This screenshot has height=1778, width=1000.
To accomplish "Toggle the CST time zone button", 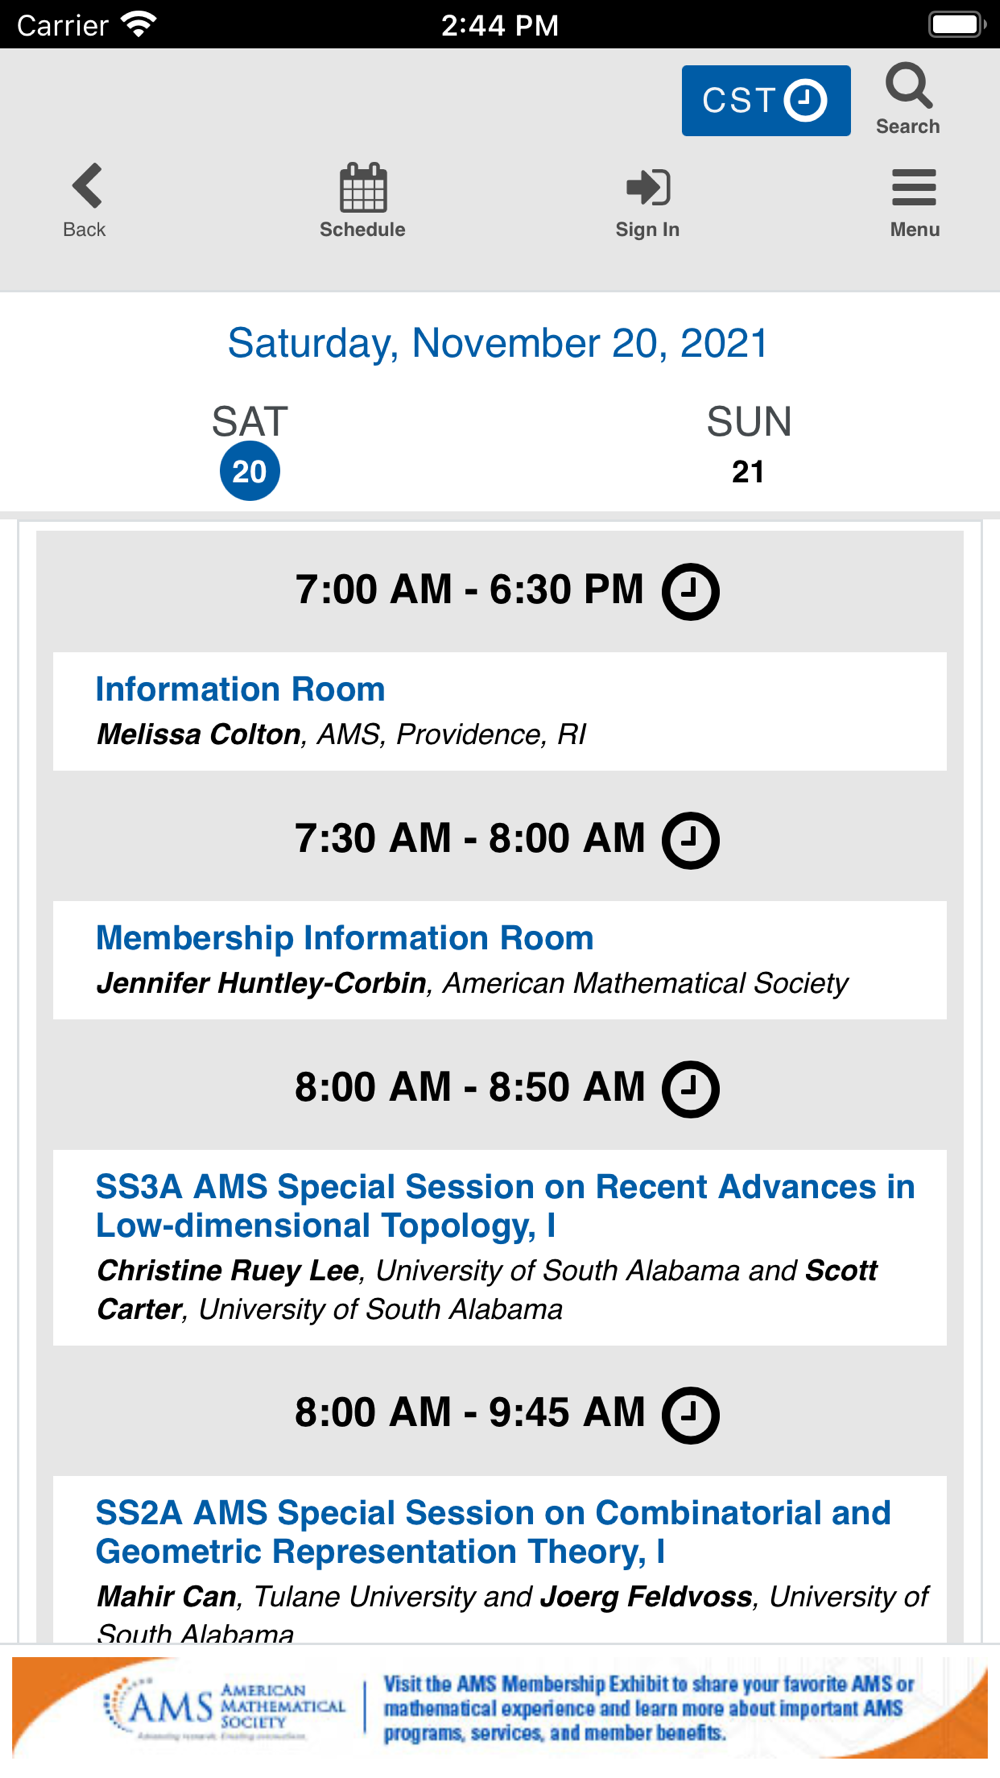I will click(x=766, y=101).
